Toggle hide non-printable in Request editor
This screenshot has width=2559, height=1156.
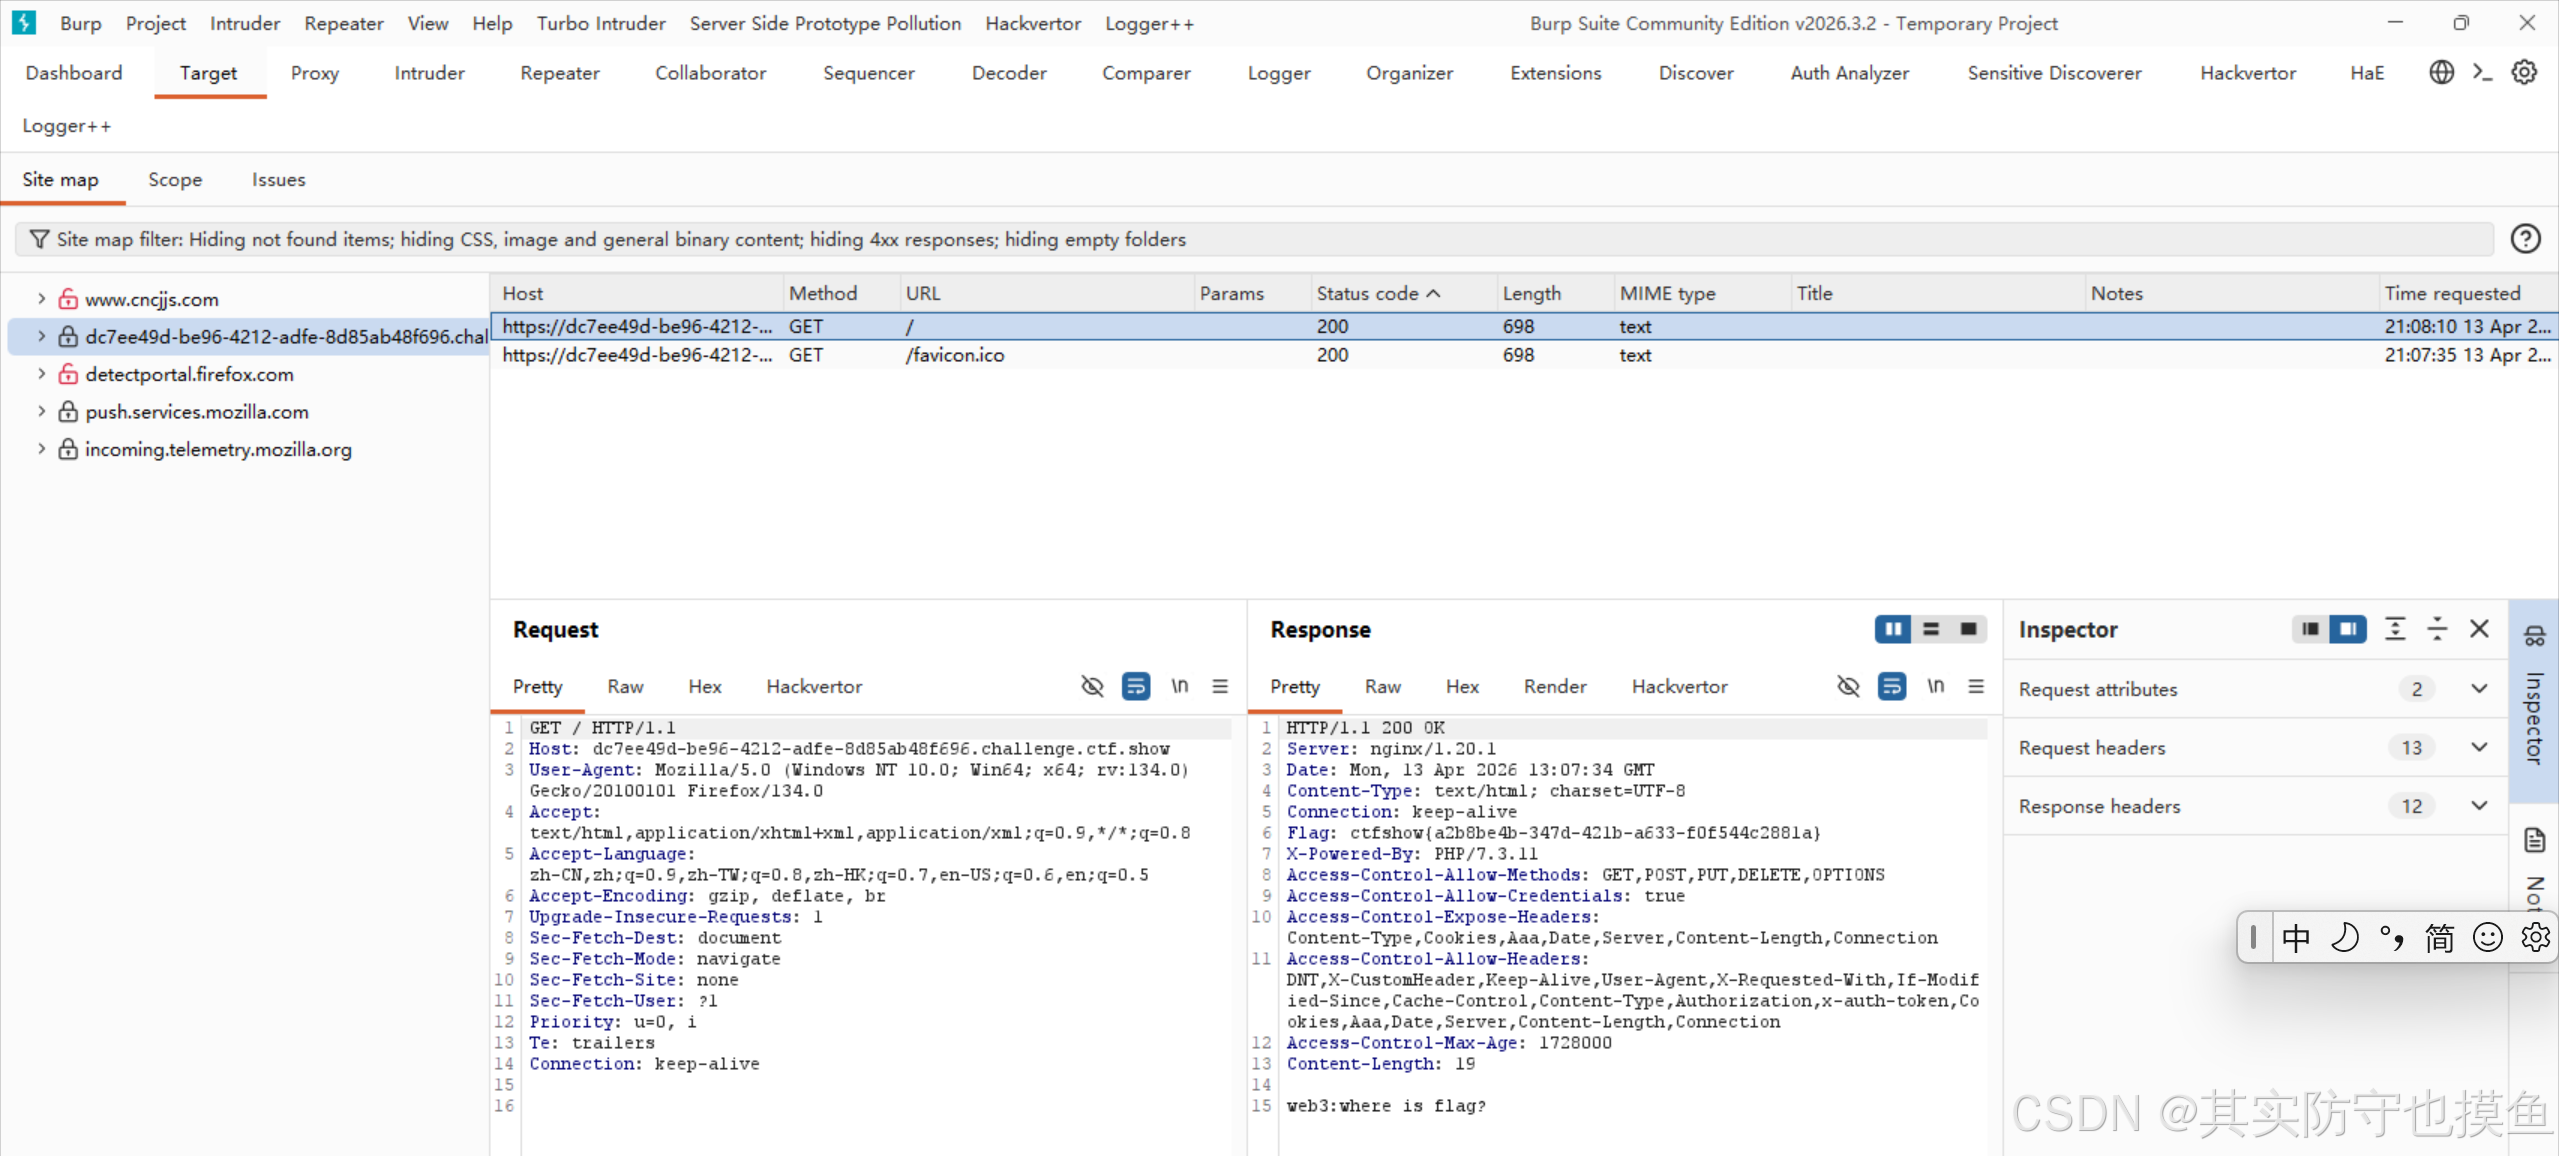[1091, 686]
